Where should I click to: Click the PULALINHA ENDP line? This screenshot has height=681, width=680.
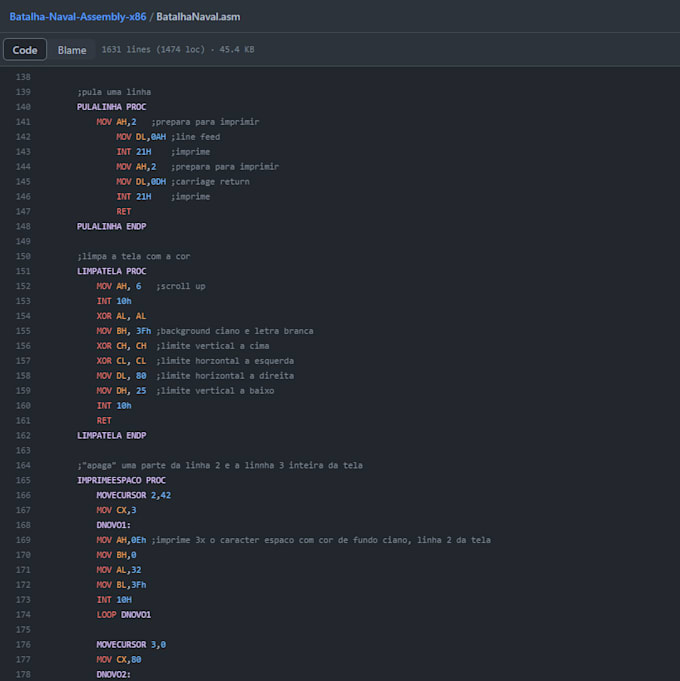click(111, 226)
